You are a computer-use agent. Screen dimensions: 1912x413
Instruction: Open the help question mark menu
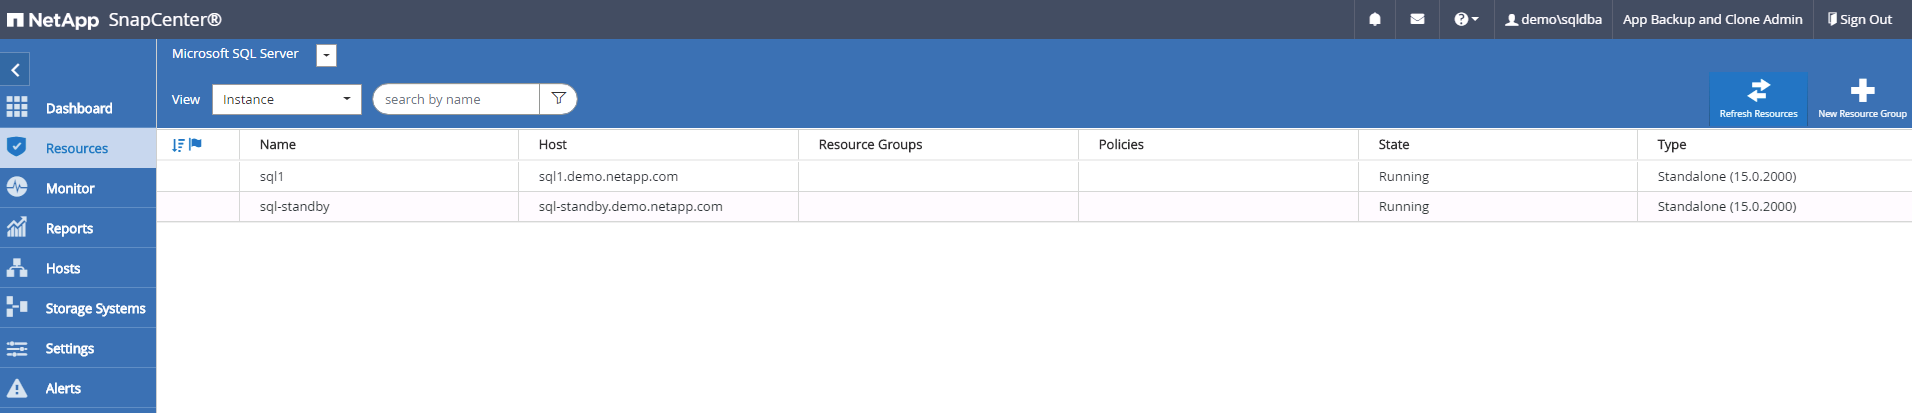(1465, 19)
